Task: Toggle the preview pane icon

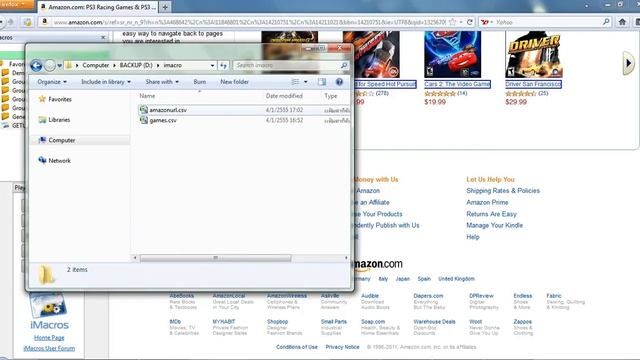Action: [x=322, y=82]
